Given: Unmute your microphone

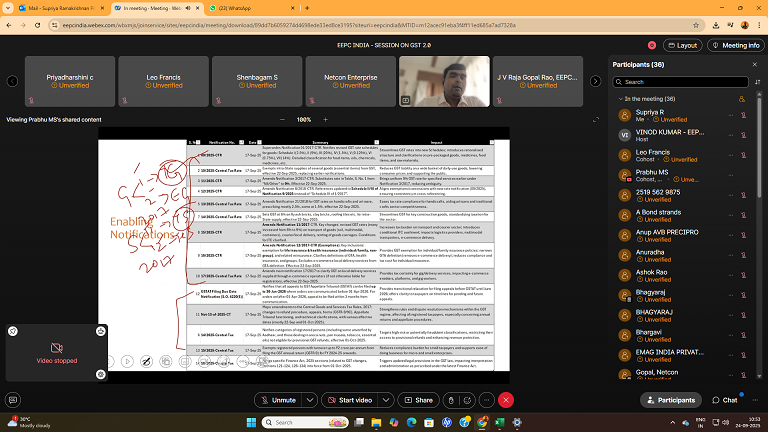Looking at the screenshot, I should coord(280,400).
